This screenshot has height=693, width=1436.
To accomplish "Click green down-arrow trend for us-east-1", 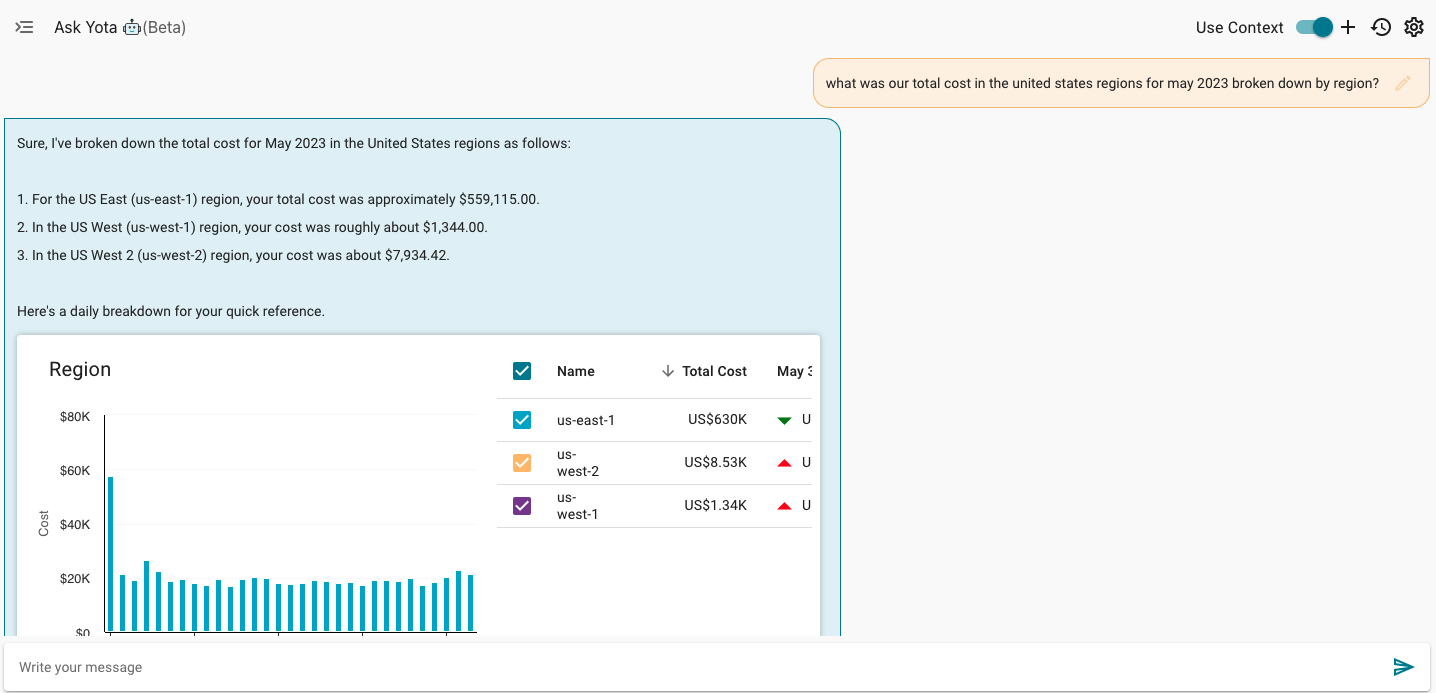I will click(784, 420).
